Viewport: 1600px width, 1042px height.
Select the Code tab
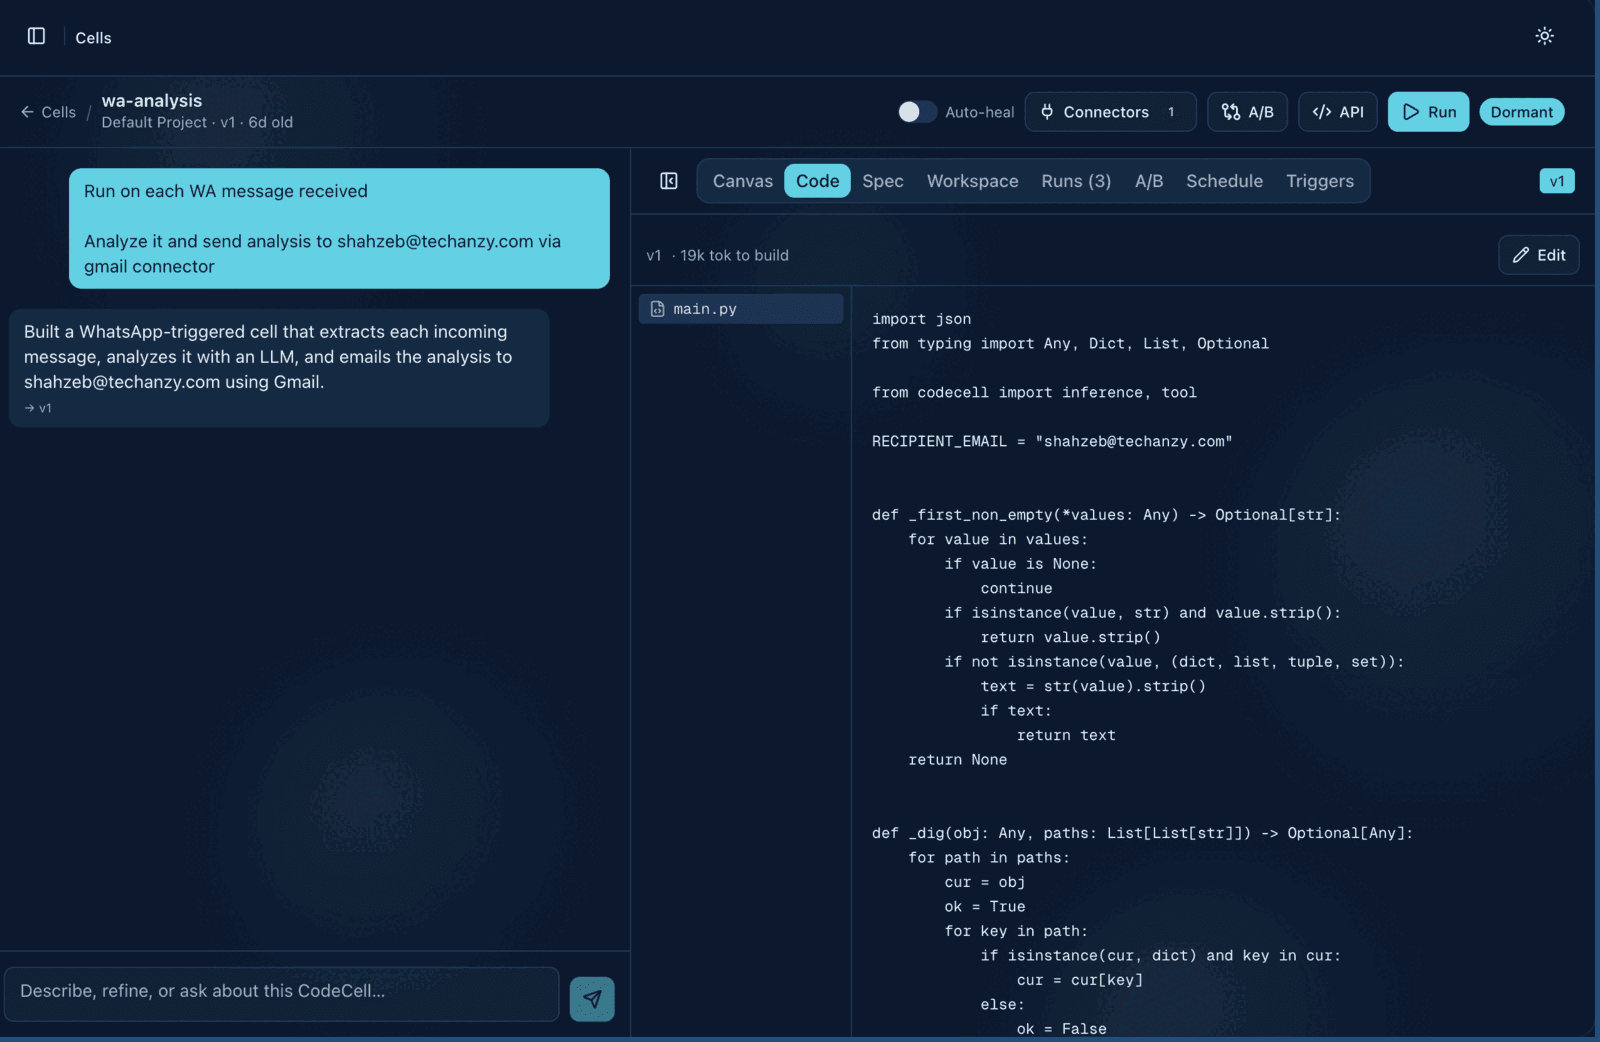point(817,181)
